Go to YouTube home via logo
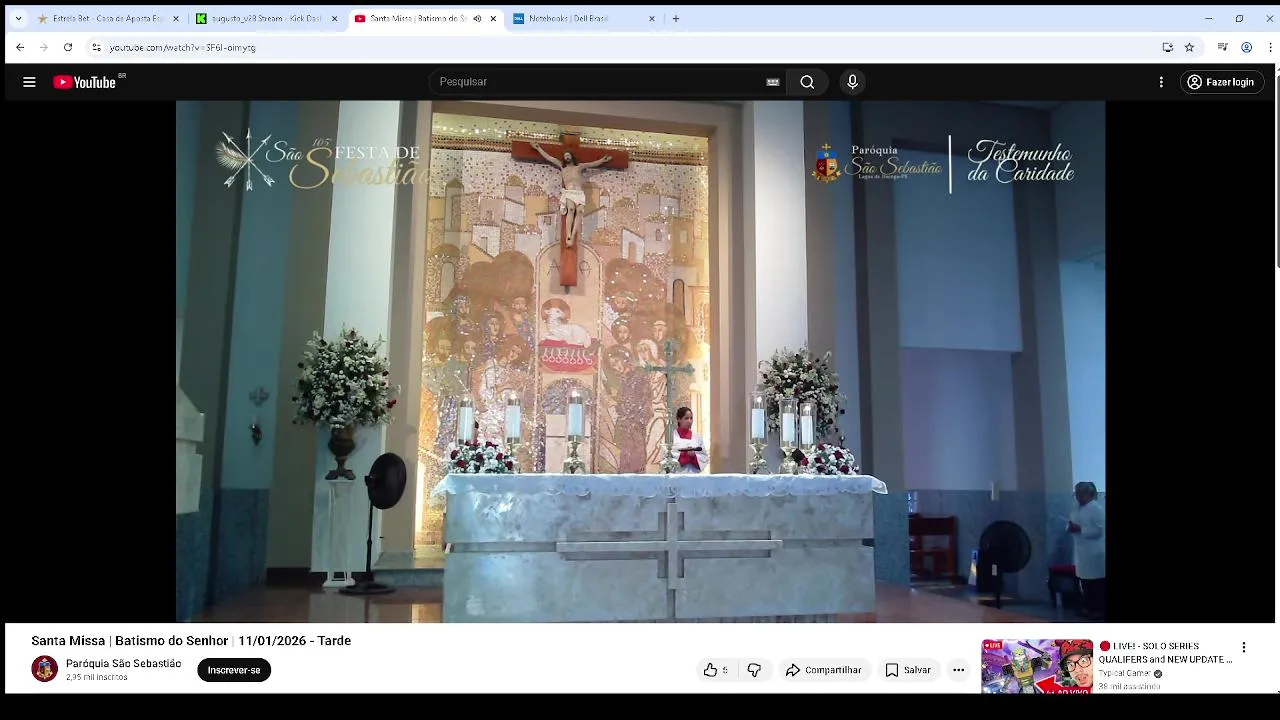 pyautogui.click(x=85, y=82)
